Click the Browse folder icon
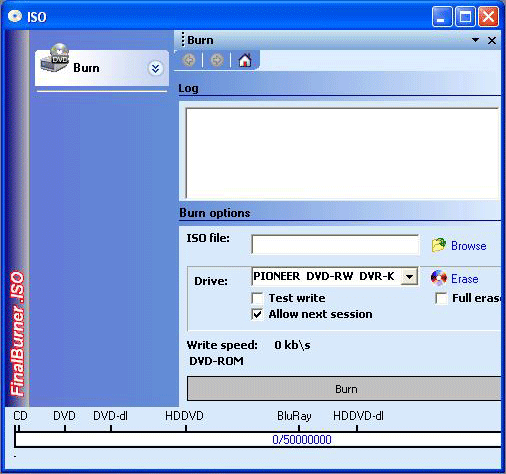Image resolution: width=506 pixels, height=474 pixels. click(439, 245)
